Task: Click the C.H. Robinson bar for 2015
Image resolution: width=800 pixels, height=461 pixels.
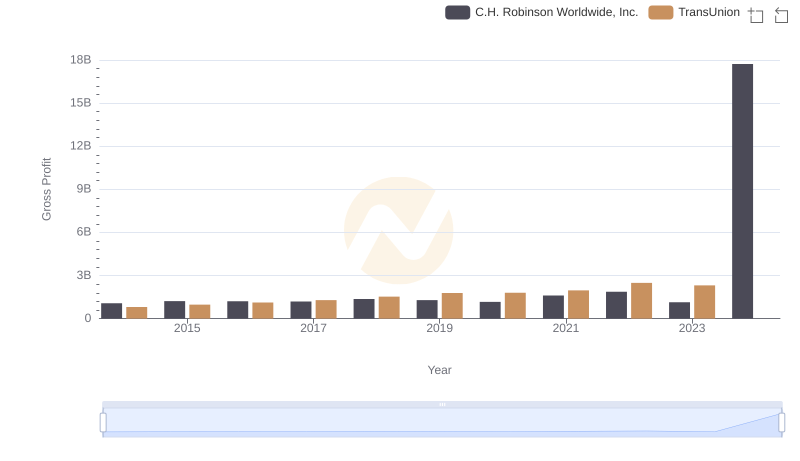Action: click(x=174, y=310)
